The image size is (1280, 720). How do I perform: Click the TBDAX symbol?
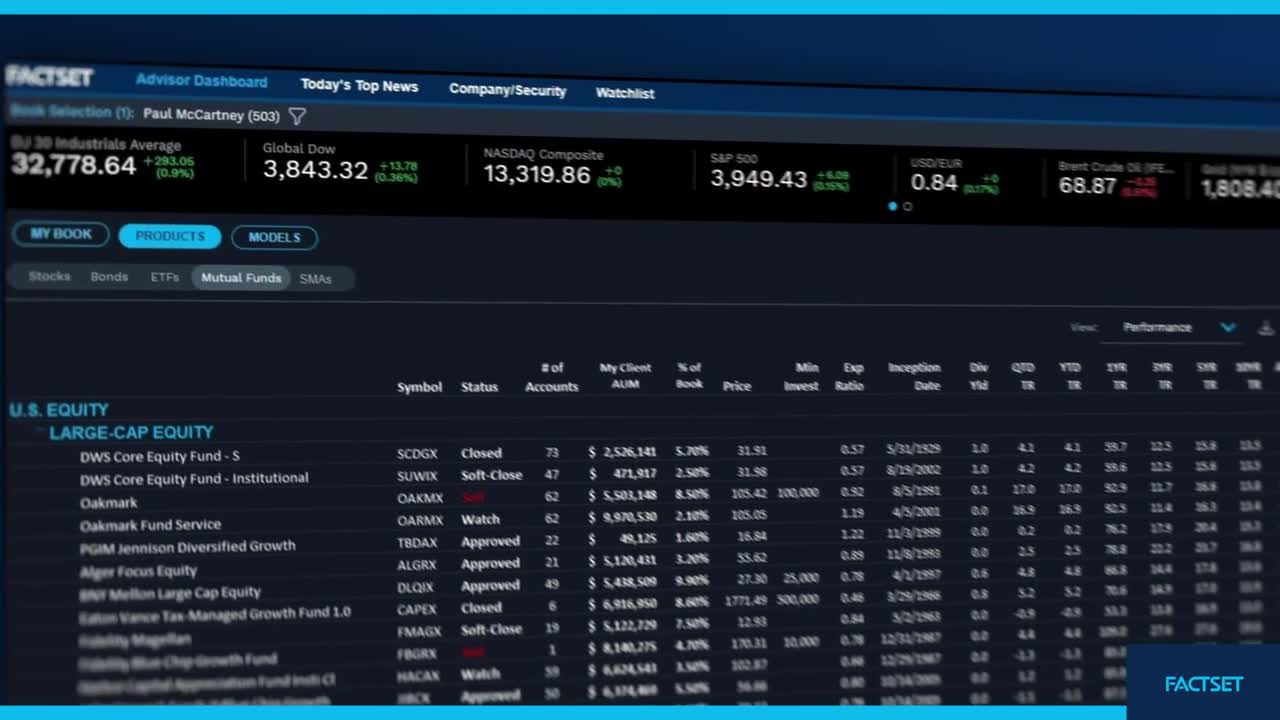(417, 542)
